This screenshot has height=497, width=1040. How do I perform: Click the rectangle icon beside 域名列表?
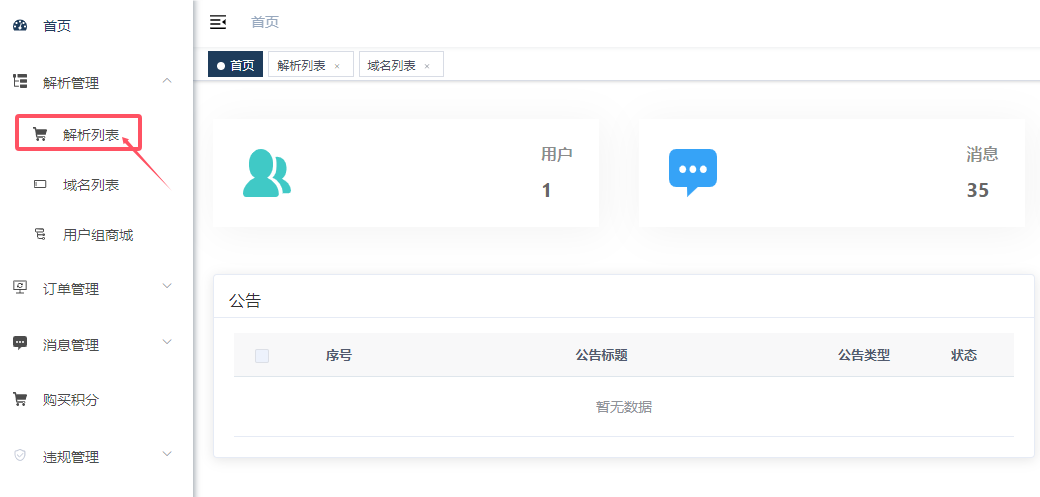click(40, 184)
